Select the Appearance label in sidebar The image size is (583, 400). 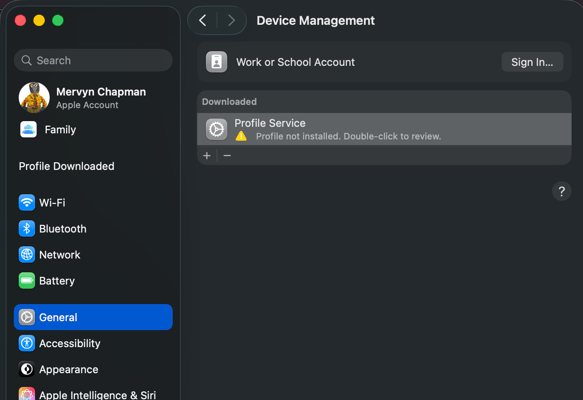(68, 370)
